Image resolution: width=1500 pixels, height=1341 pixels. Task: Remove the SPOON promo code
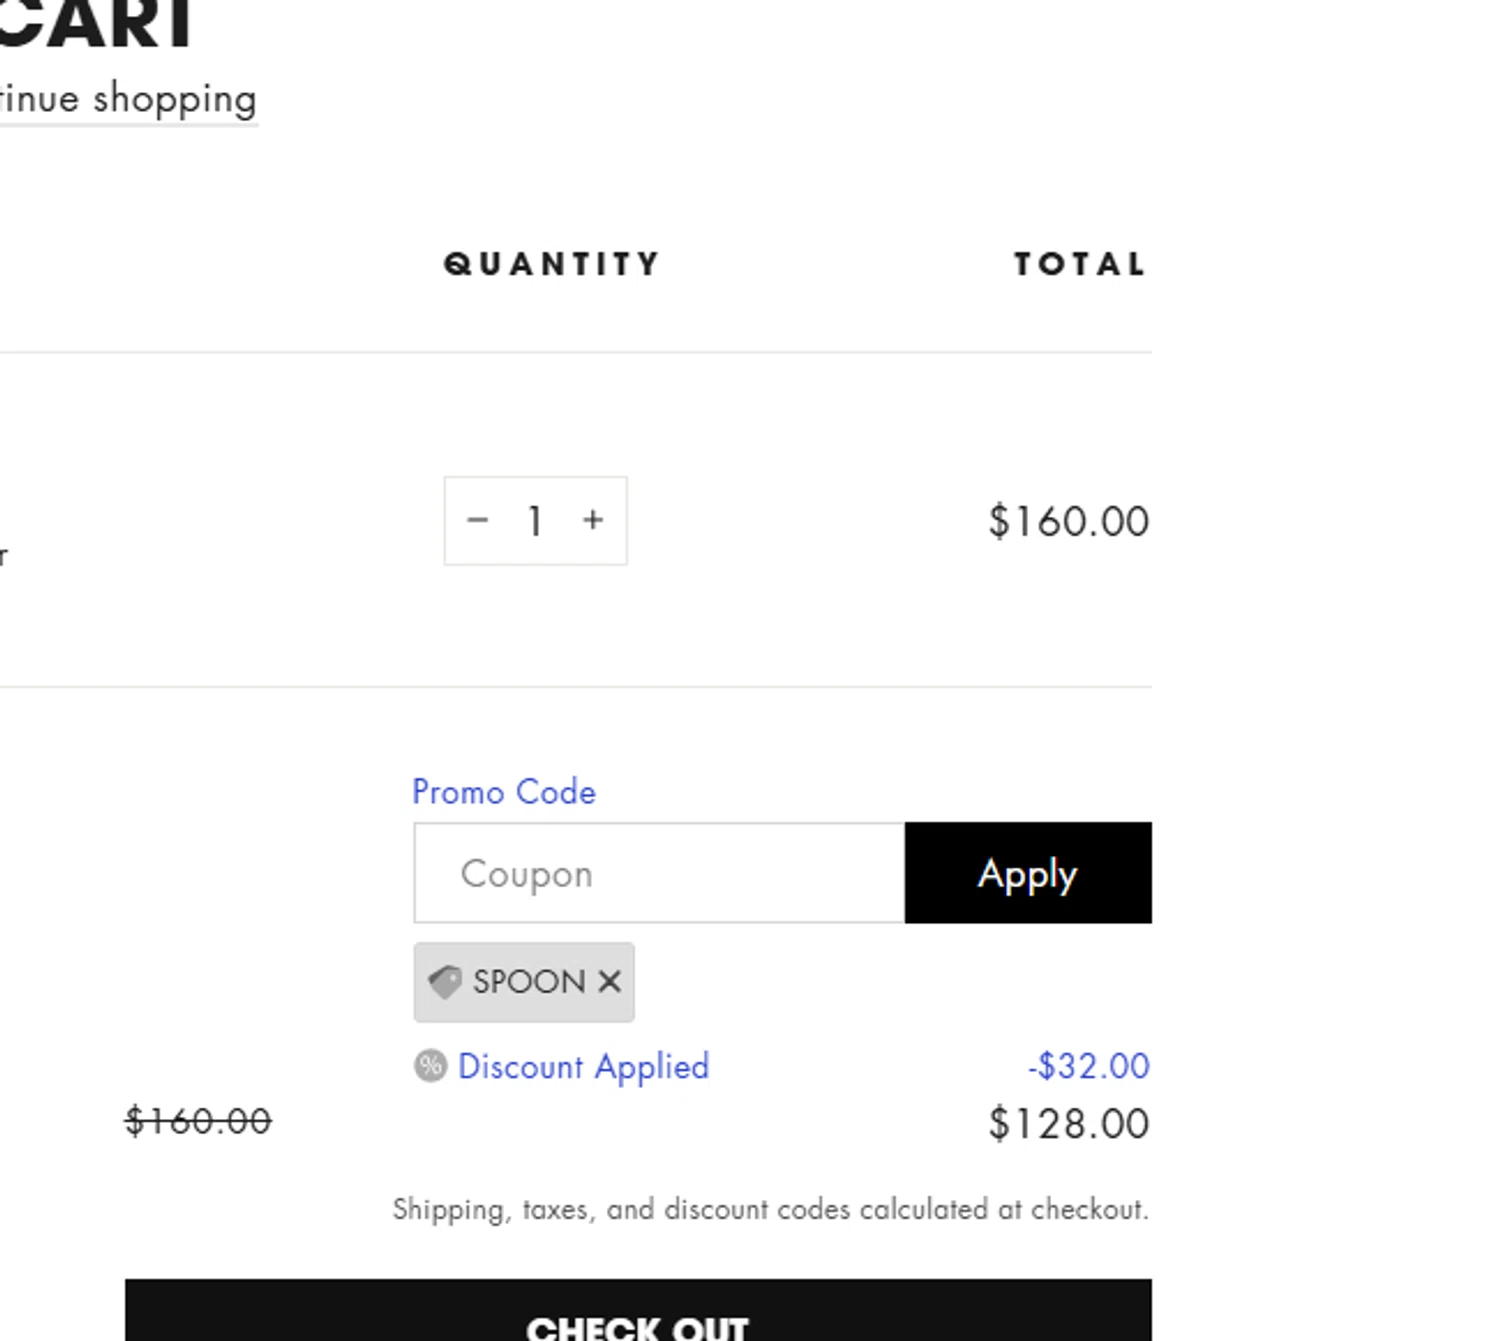pyautogui.click(x=609, y=982)
